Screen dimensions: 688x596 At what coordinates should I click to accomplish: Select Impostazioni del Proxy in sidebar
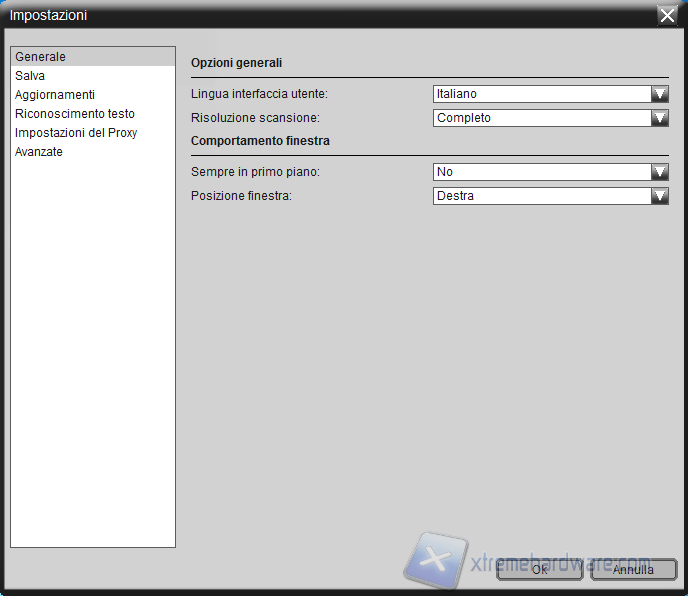(x=76, y=133)
